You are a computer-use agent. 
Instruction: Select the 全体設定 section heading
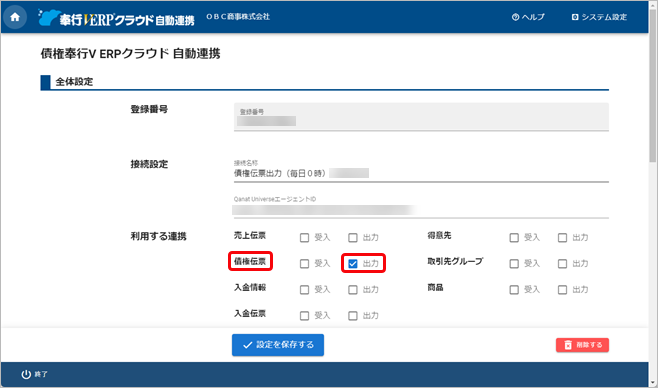[x=74, y=82]
